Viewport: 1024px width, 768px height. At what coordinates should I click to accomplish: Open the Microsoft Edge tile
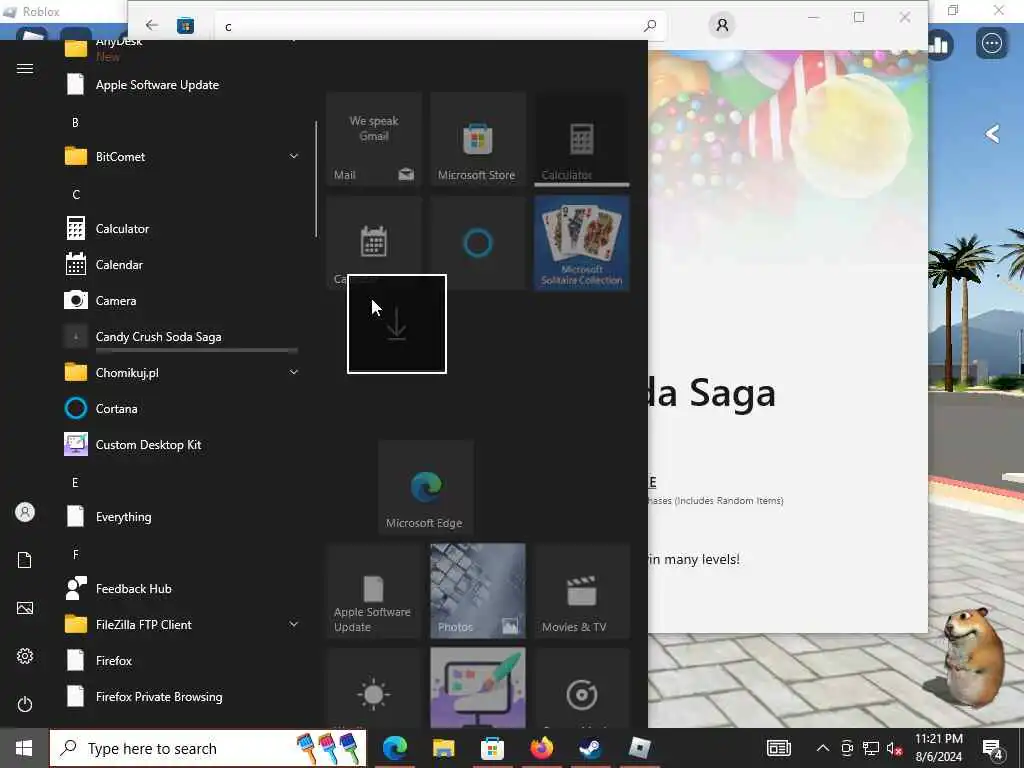click(426, 487)
